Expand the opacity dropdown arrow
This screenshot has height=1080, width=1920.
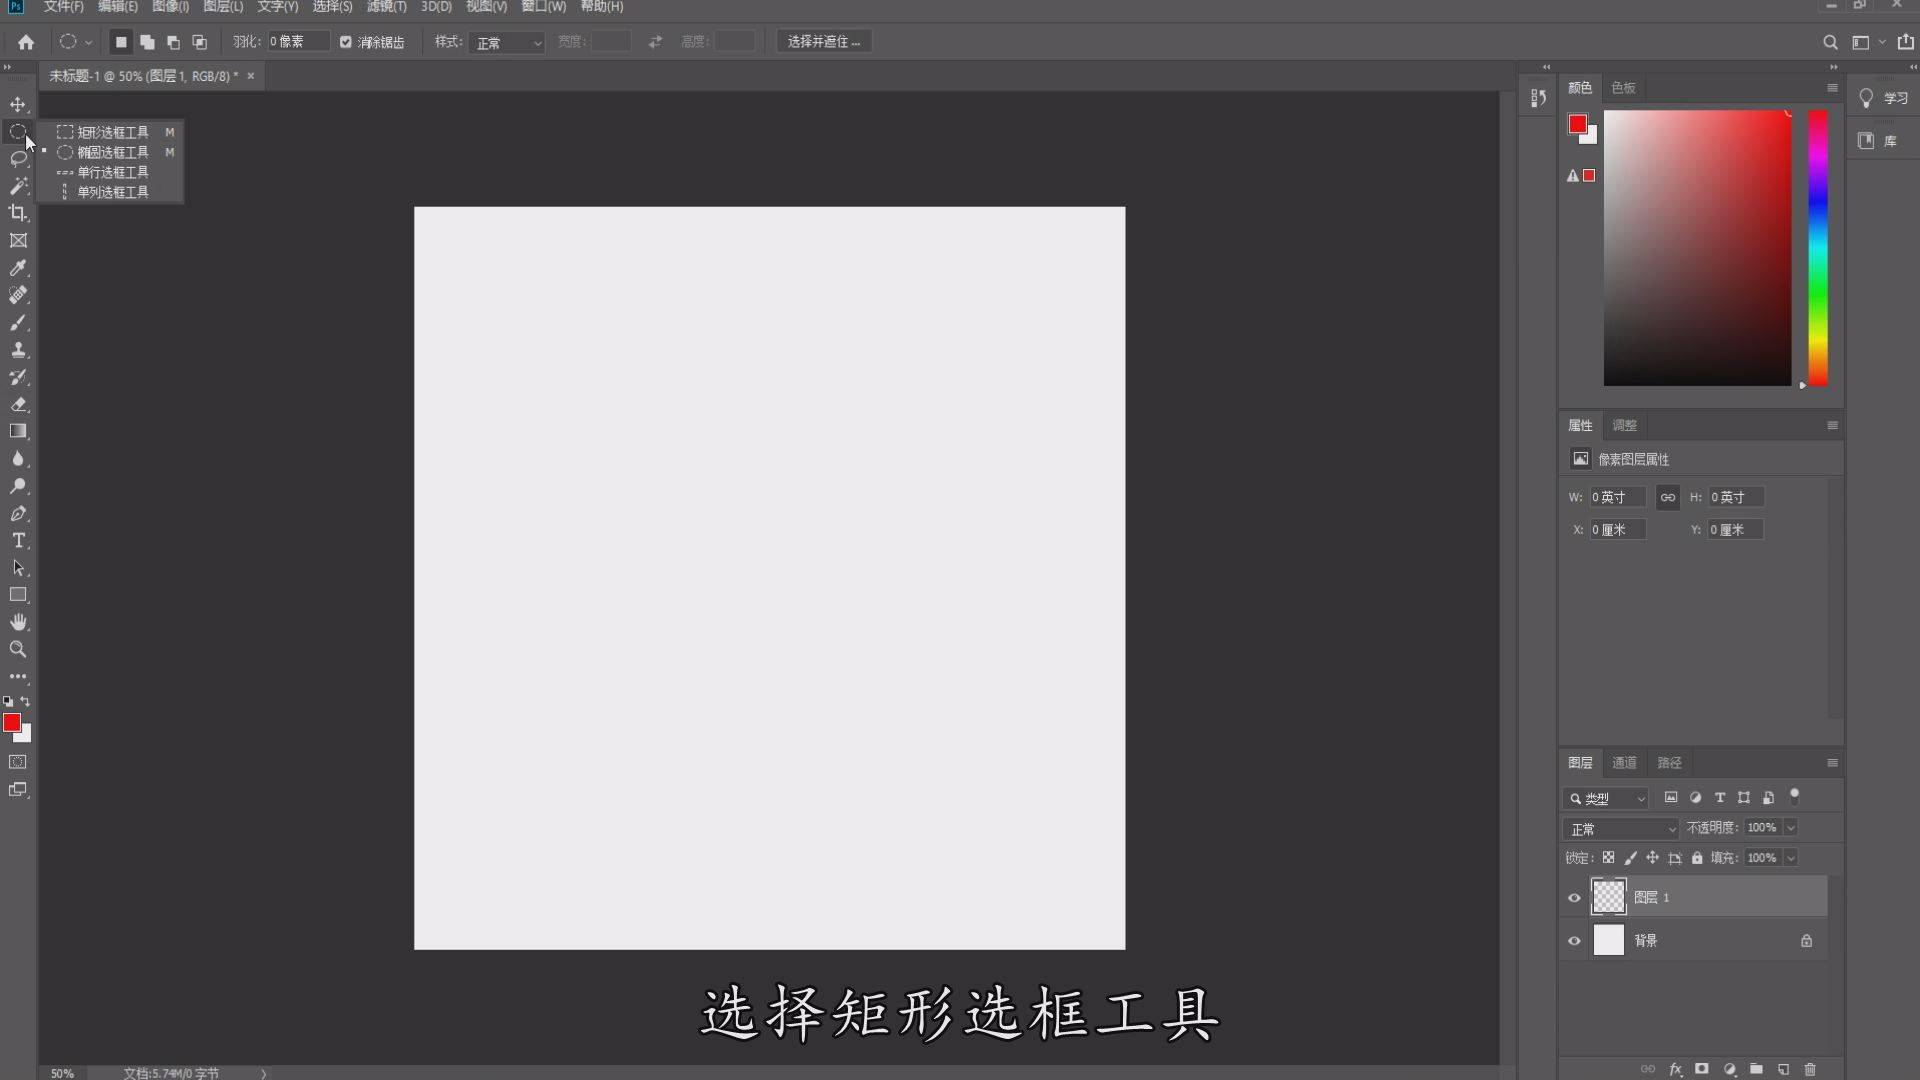1791,828
